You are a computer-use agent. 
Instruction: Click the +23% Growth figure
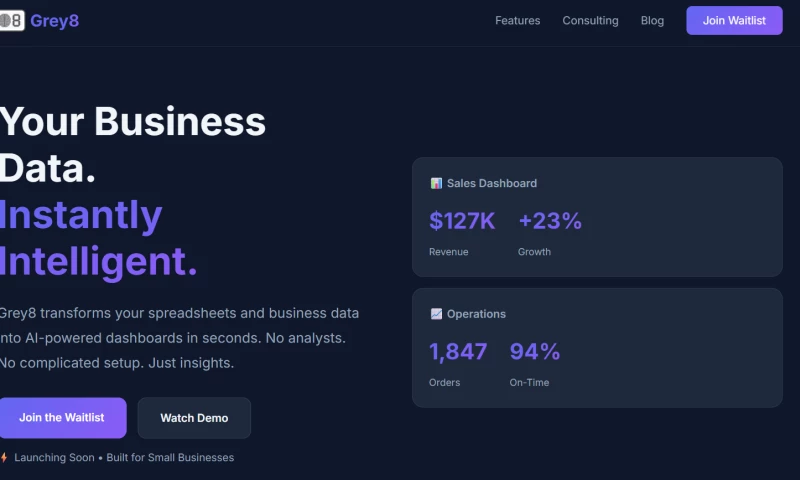[x=550, y=221]
